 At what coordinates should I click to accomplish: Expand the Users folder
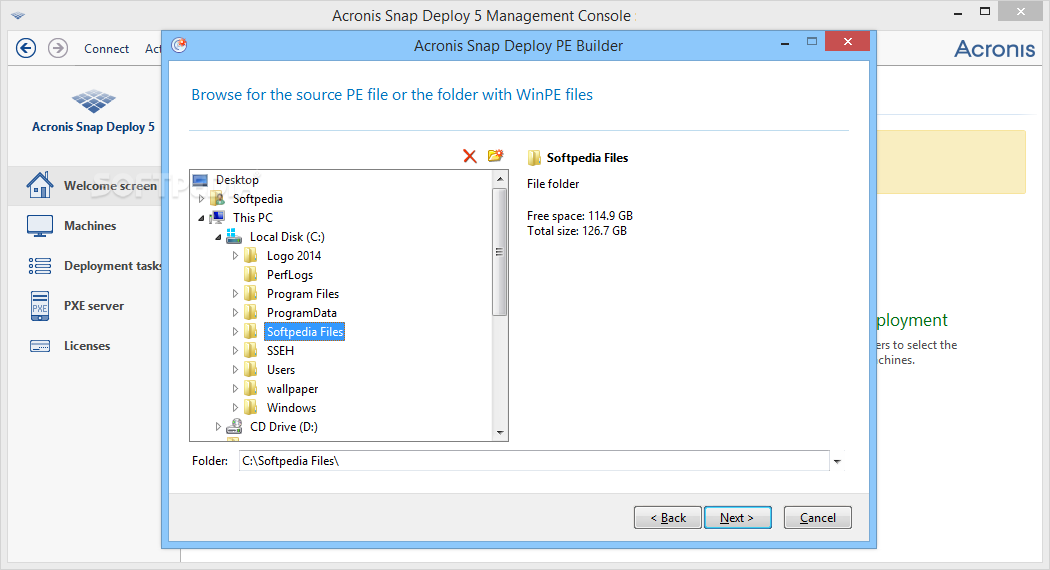(x=235, y=370)
